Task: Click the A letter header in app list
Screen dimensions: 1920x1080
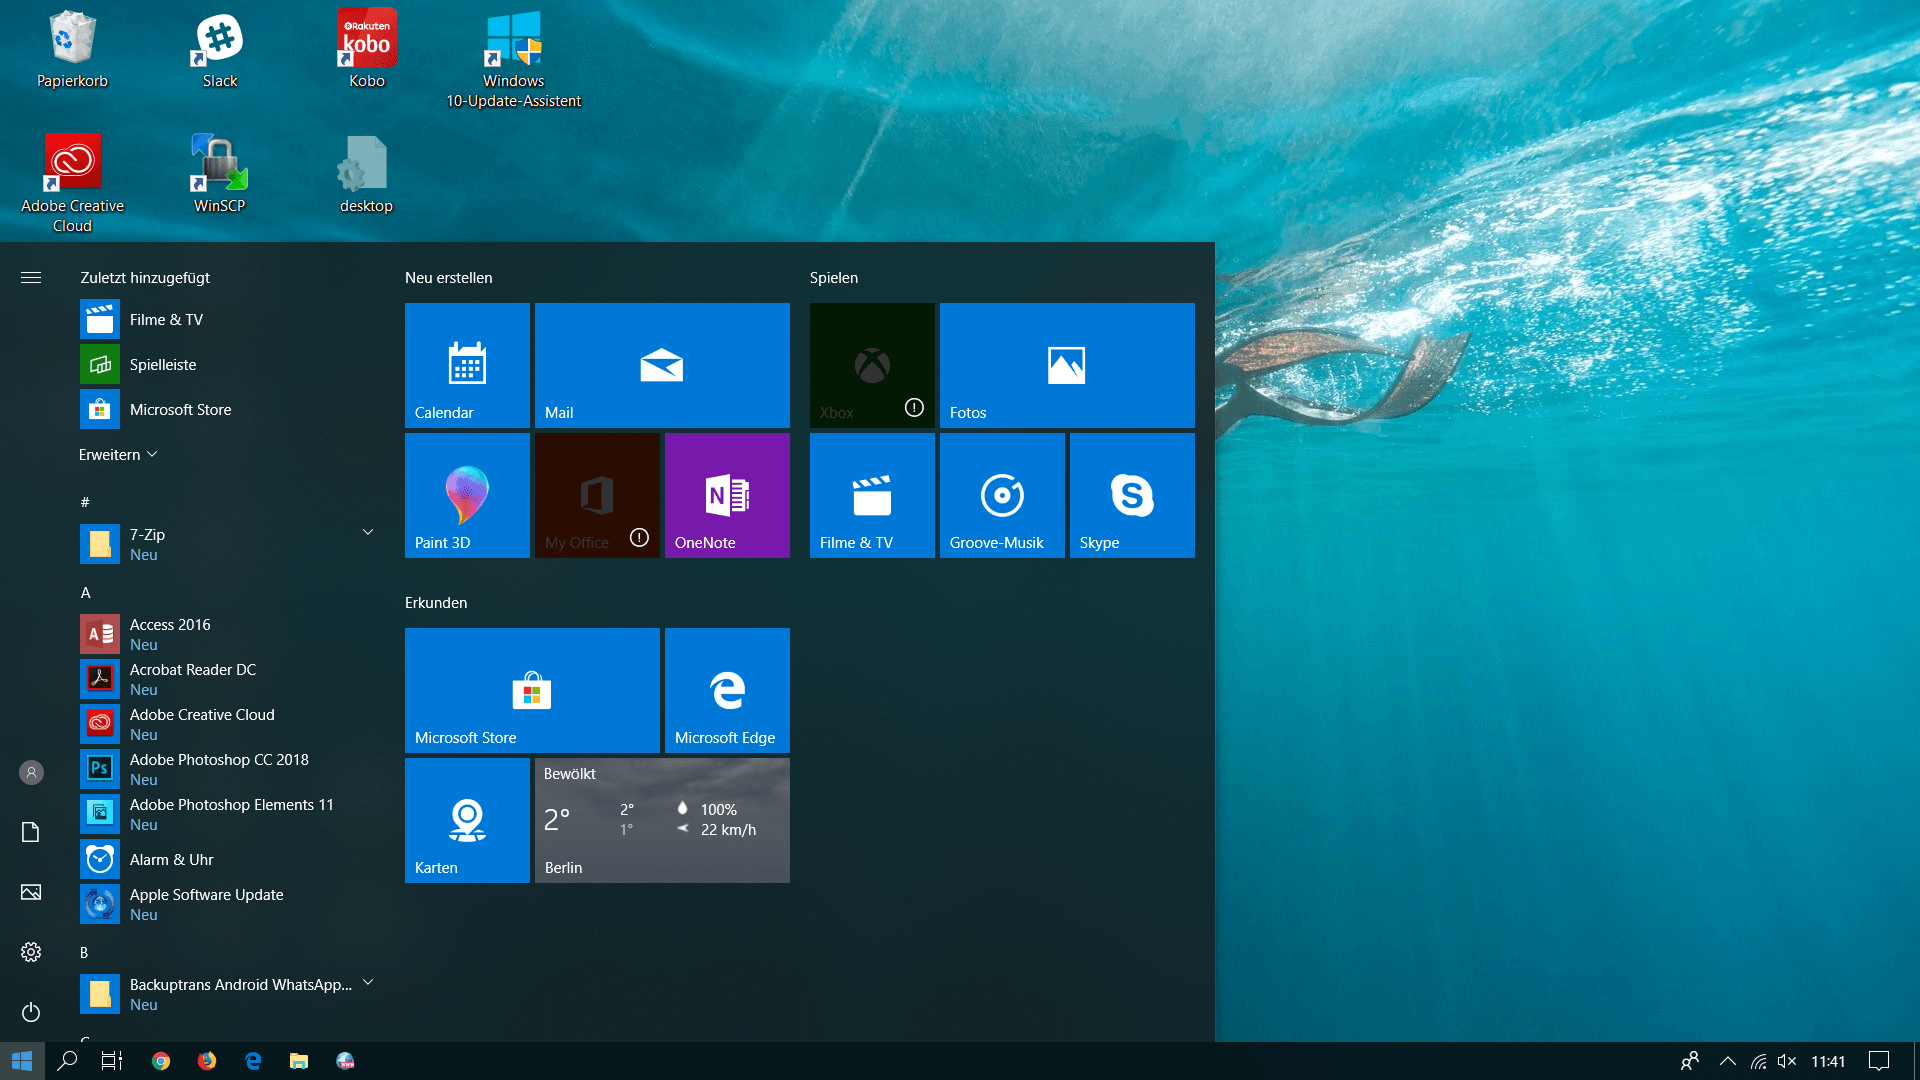Action: pyautogui.click(x=85, y=592)
